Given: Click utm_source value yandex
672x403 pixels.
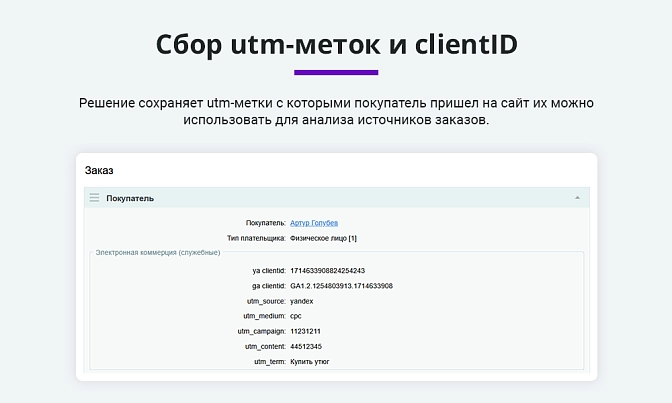Looking at the screenshot, I should [x=302, y=301].
